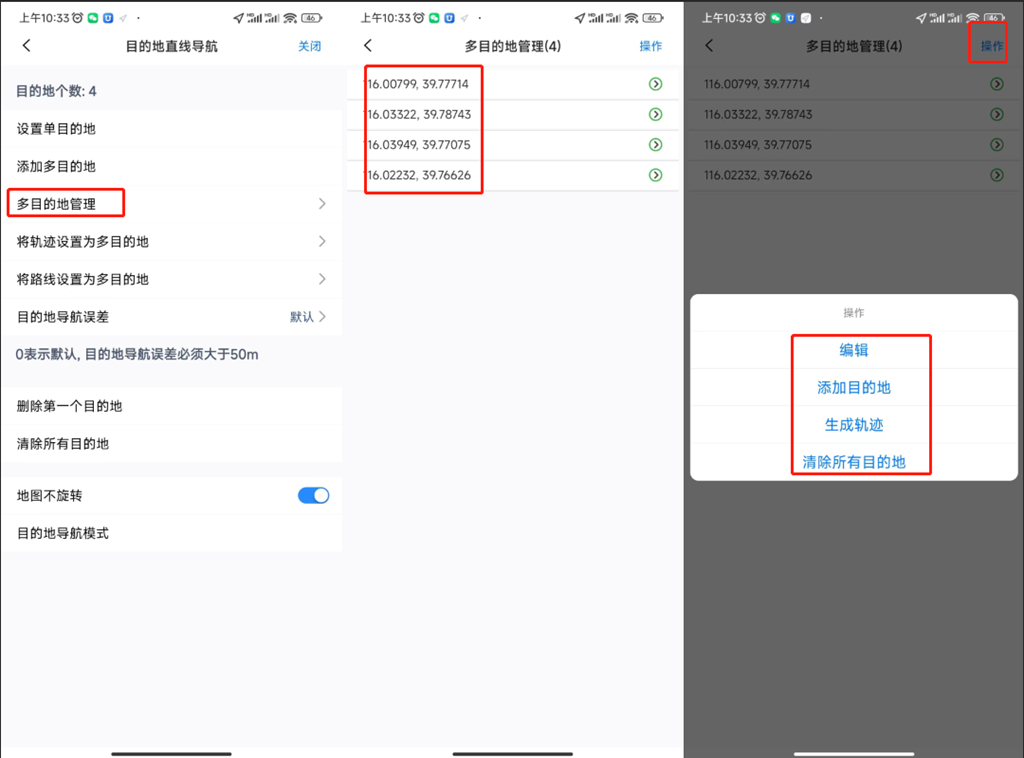The image size is (1024, 758).
Task: Tap the alarm clock icon in left status bar
Action: 77,18
